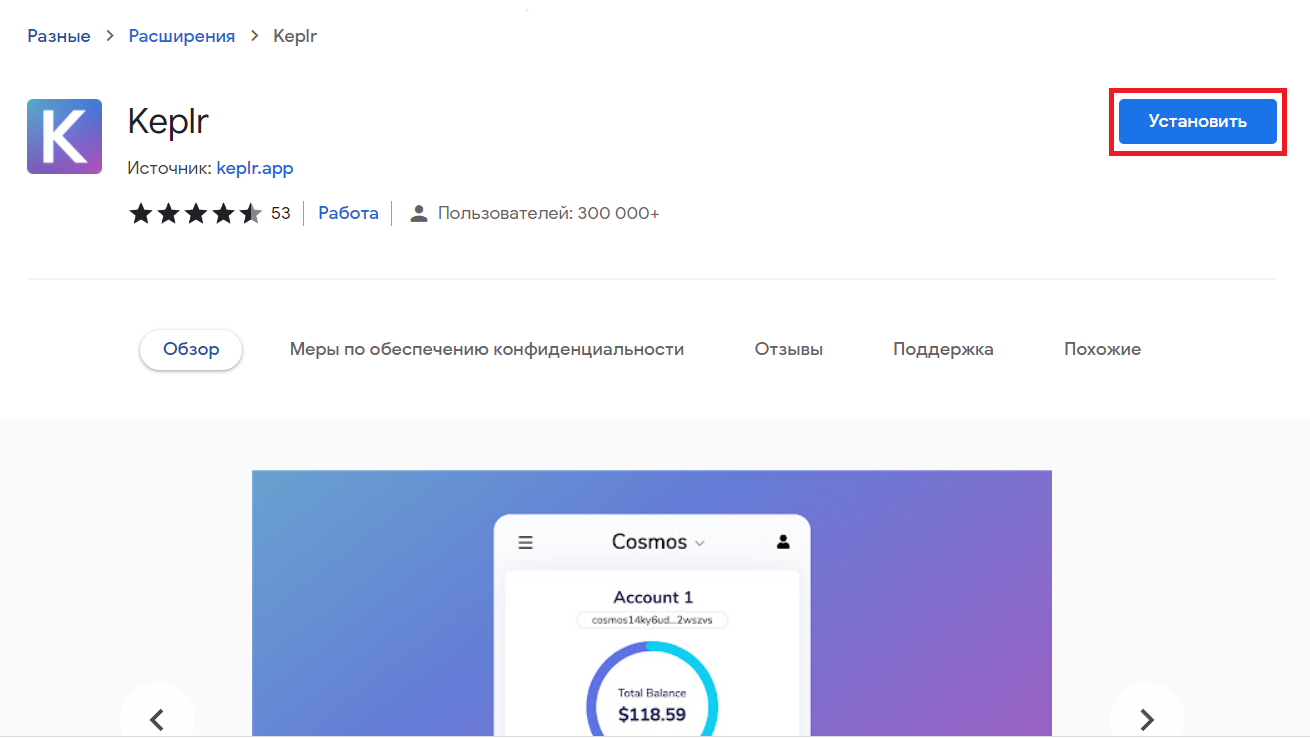
Task: Click the cosmos14ky6ud...2wszvs address
Action: point(652,620)
